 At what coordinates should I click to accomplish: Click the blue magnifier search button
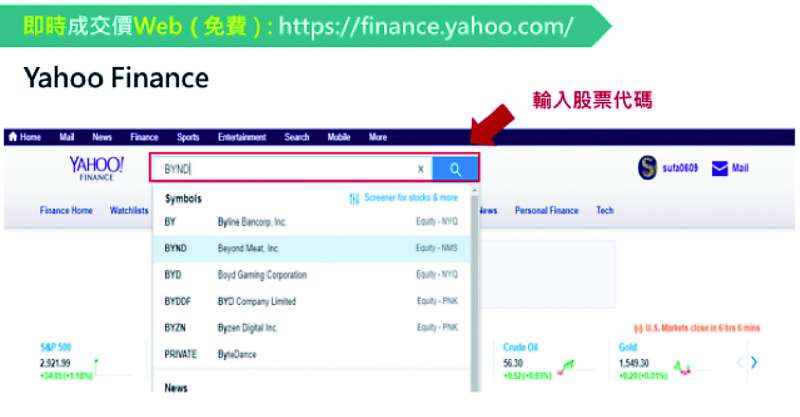(455, 169)
